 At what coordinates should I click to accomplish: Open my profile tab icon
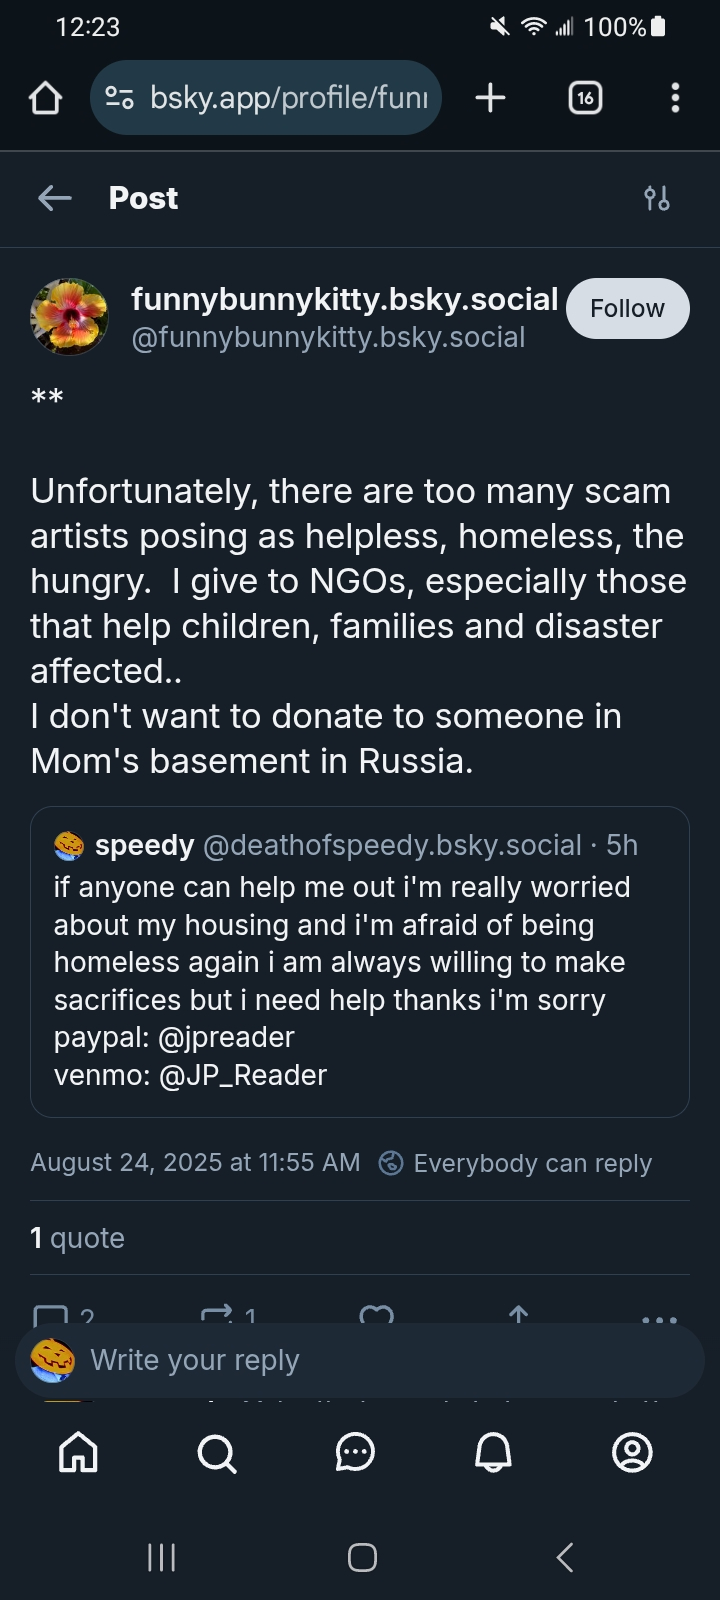632,1452
